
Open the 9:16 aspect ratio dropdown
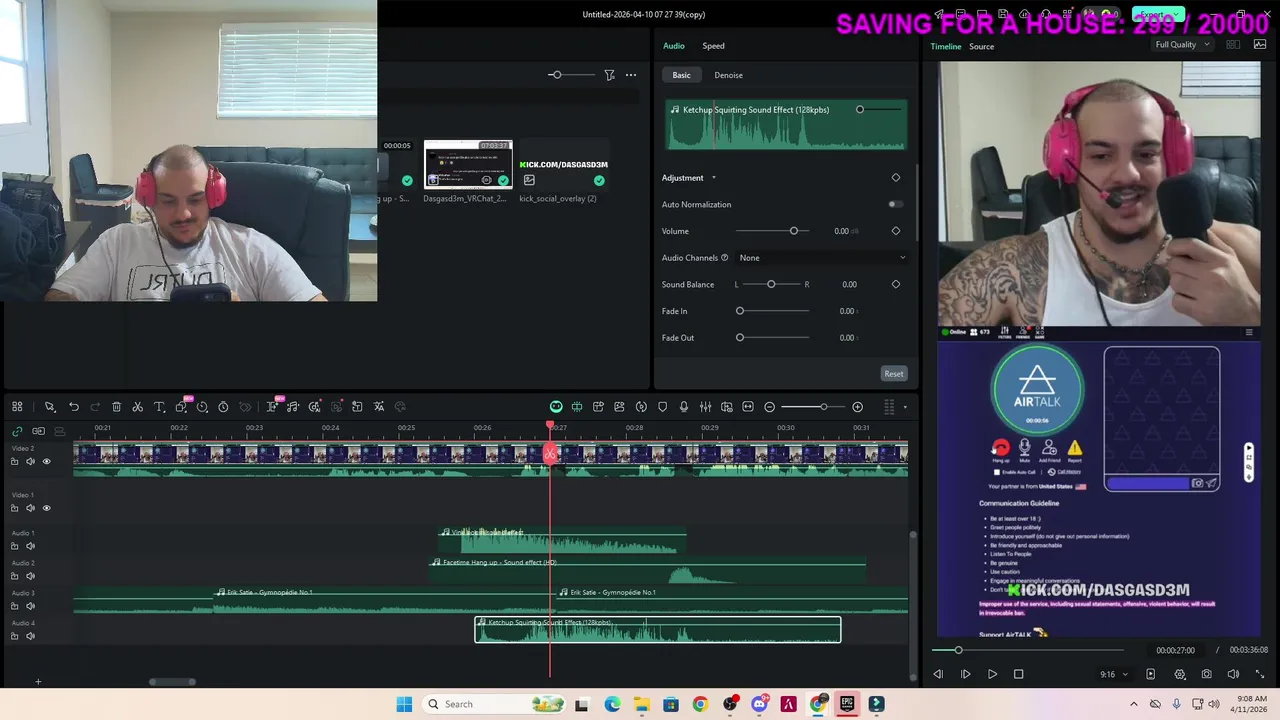coord(1114,674)
